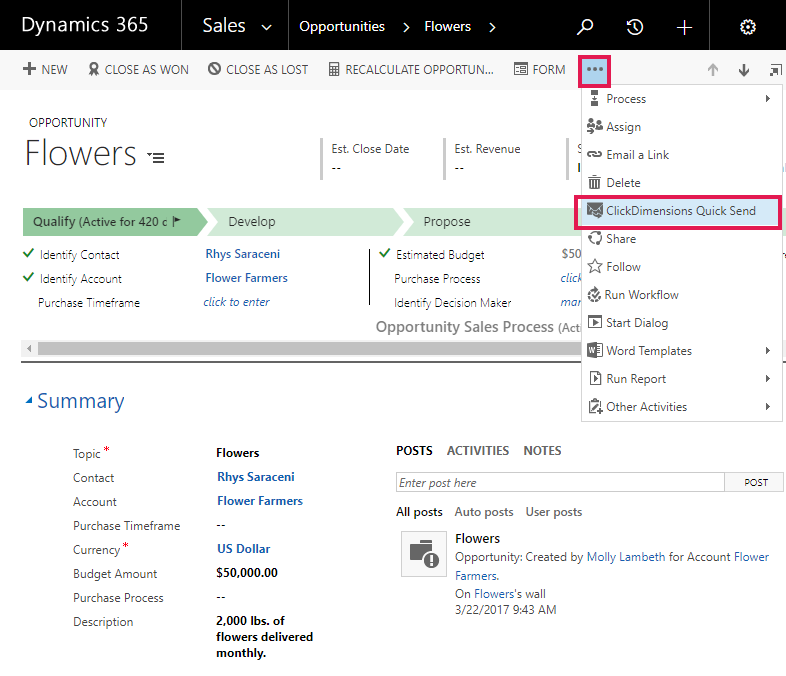This screenshot has width=786, height=676.
Task: Click Budget Amount $50,000.00 value
Action: click(x=247, y=573)
